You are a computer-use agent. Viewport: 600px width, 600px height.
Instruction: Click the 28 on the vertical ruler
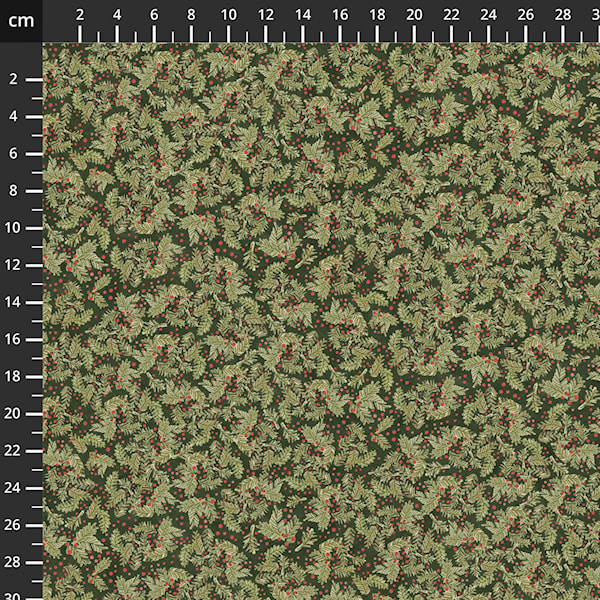coord(12,562)
